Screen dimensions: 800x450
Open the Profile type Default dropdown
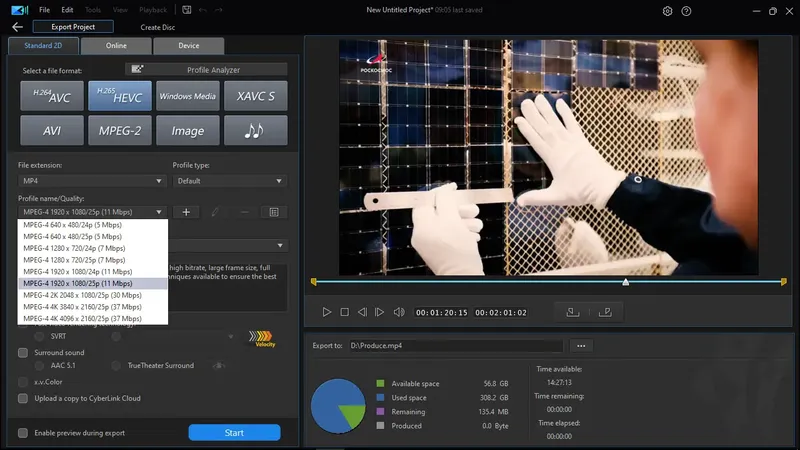[231, 181]
